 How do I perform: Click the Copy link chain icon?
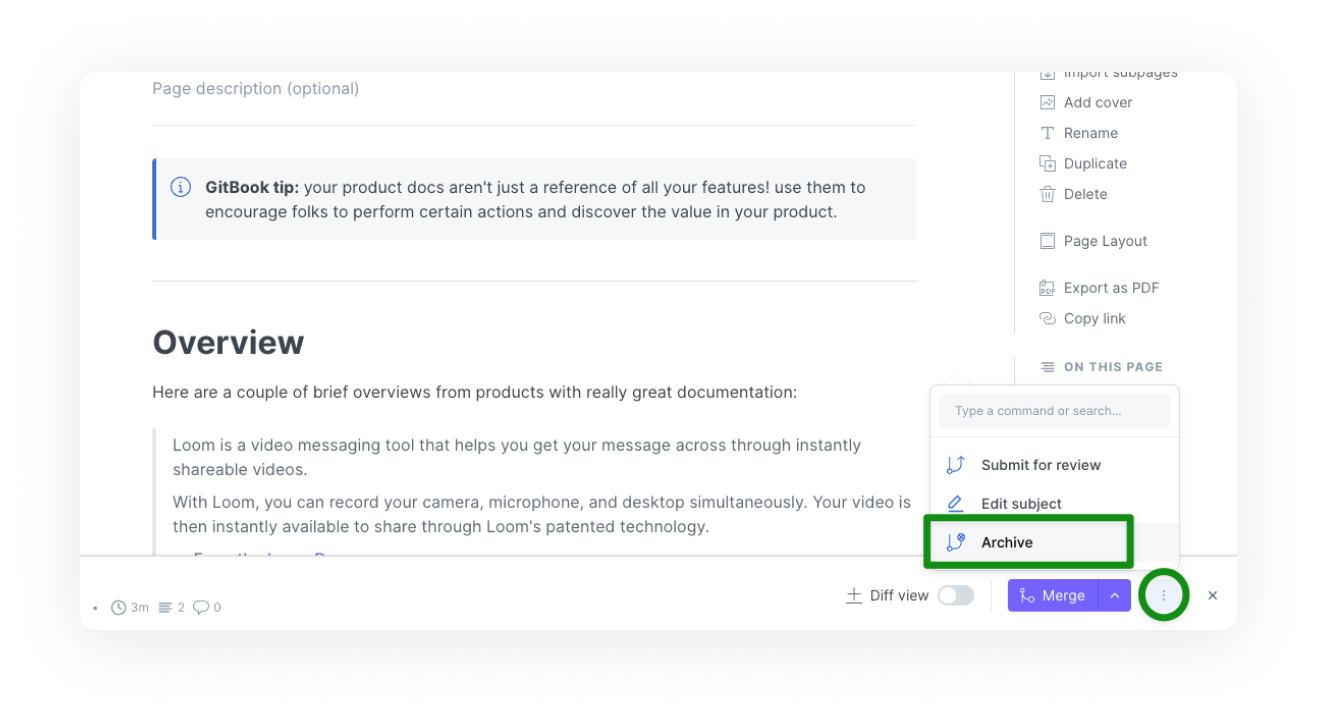click(1047, 318)
